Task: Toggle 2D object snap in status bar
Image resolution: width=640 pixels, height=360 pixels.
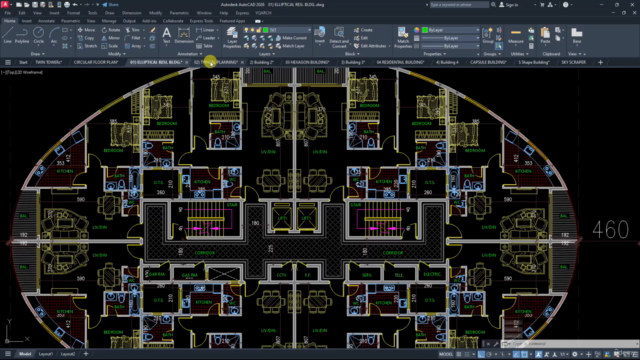Action: (524, 354)
